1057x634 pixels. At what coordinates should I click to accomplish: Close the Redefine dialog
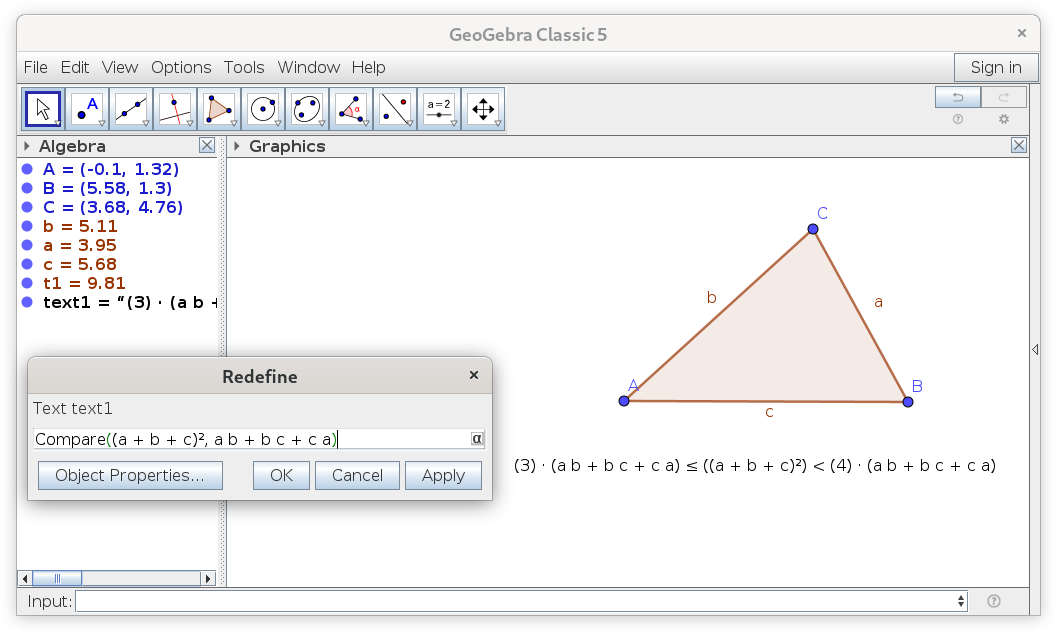(x=474, y=375)
